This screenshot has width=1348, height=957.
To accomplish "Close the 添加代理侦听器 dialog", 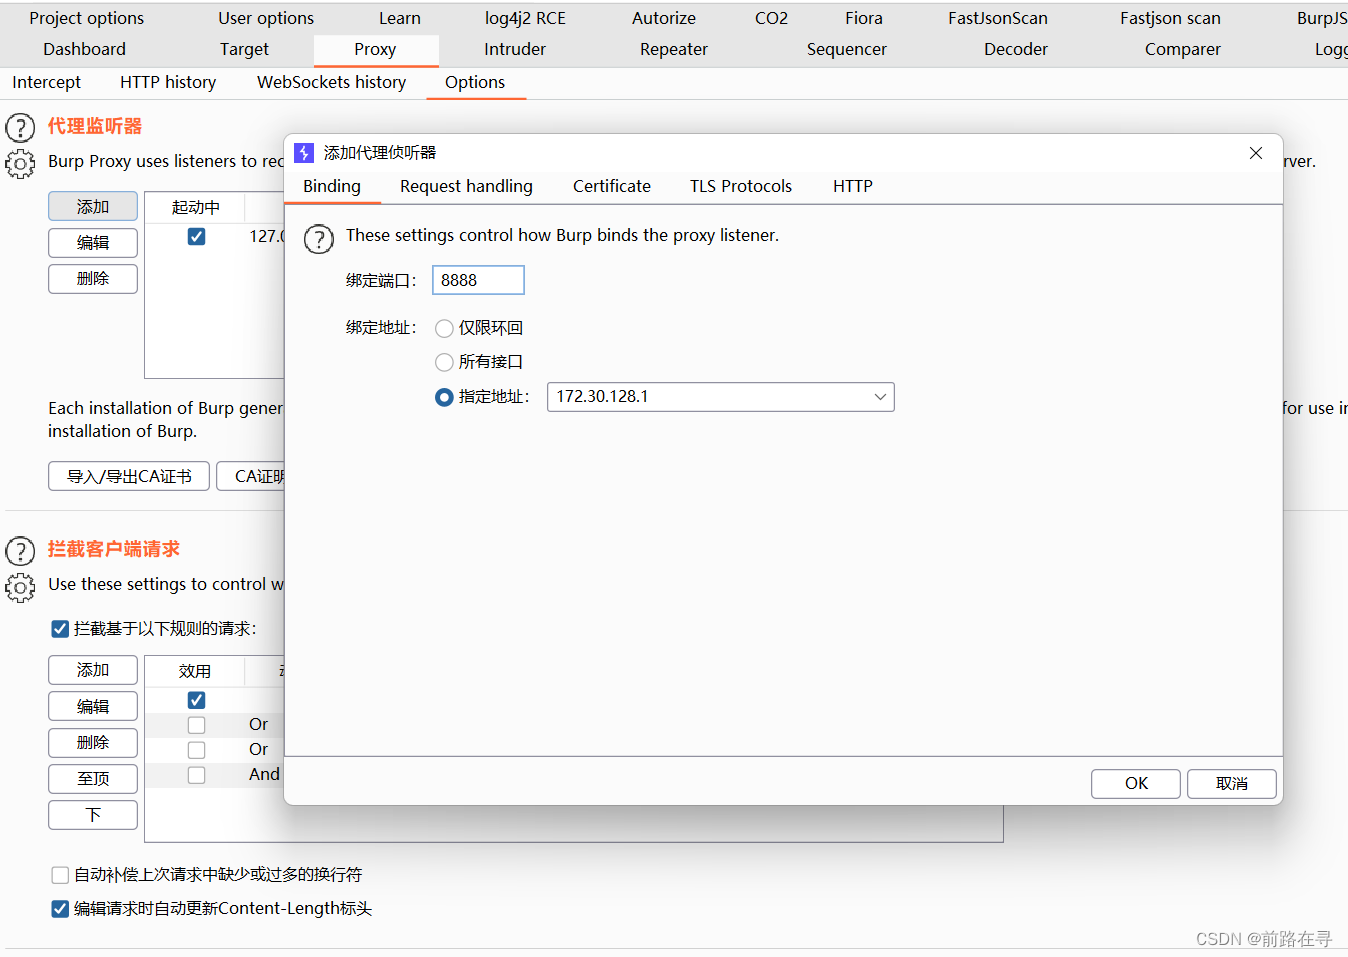I will 1256,153.
